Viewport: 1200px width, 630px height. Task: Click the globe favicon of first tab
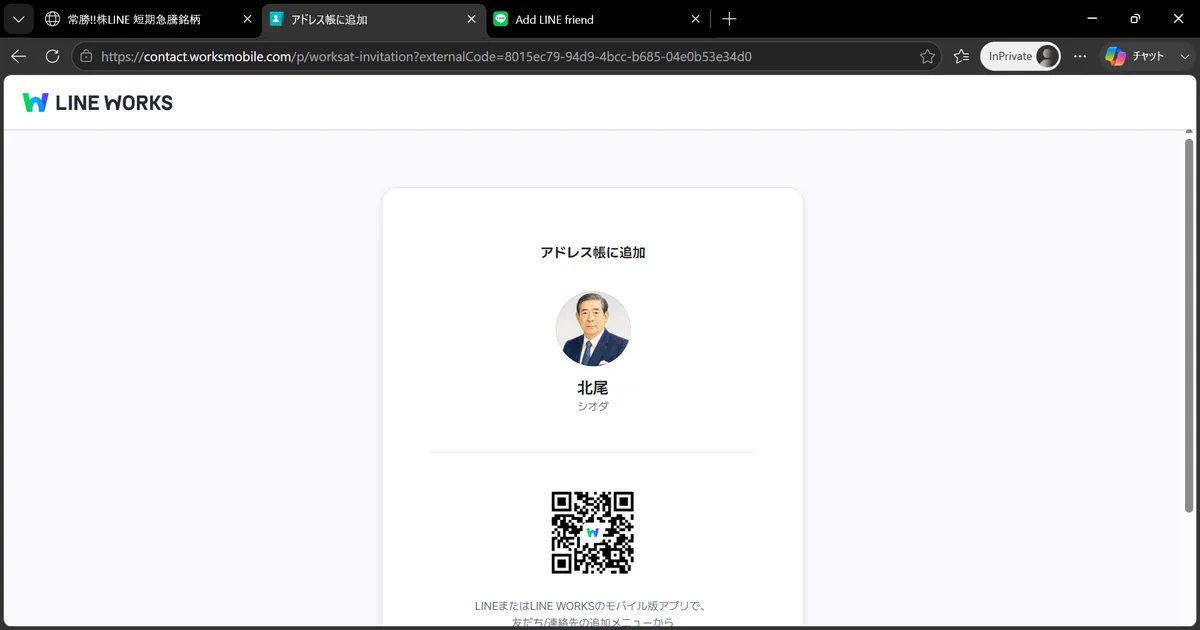53,19
